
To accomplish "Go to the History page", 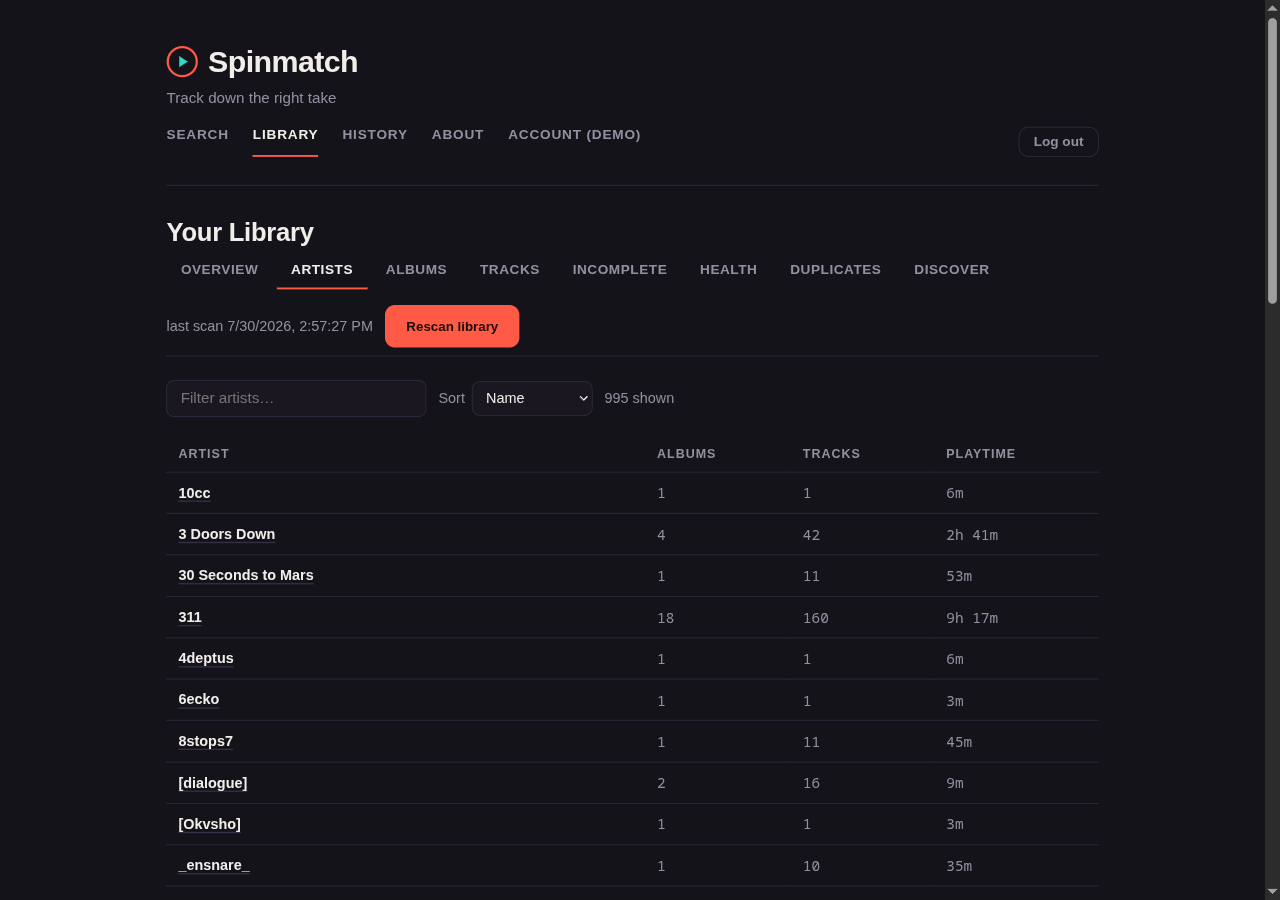I will coord(375,134).
